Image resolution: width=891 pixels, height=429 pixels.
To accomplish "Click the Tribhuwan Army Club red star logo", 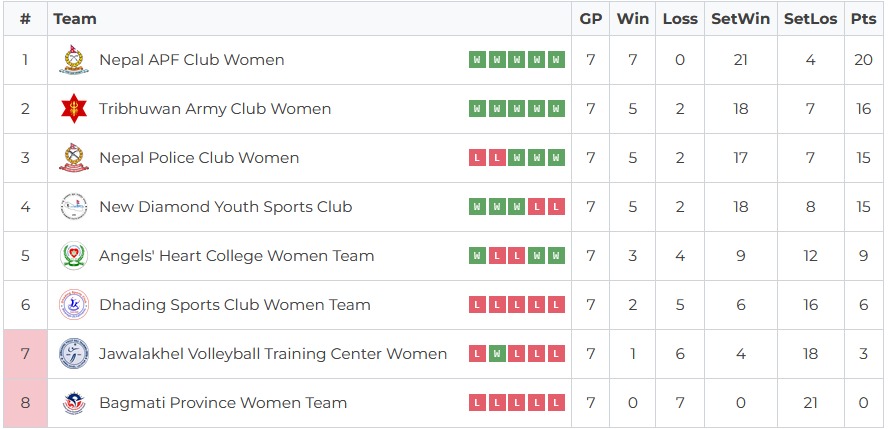I will coord(73,109).
